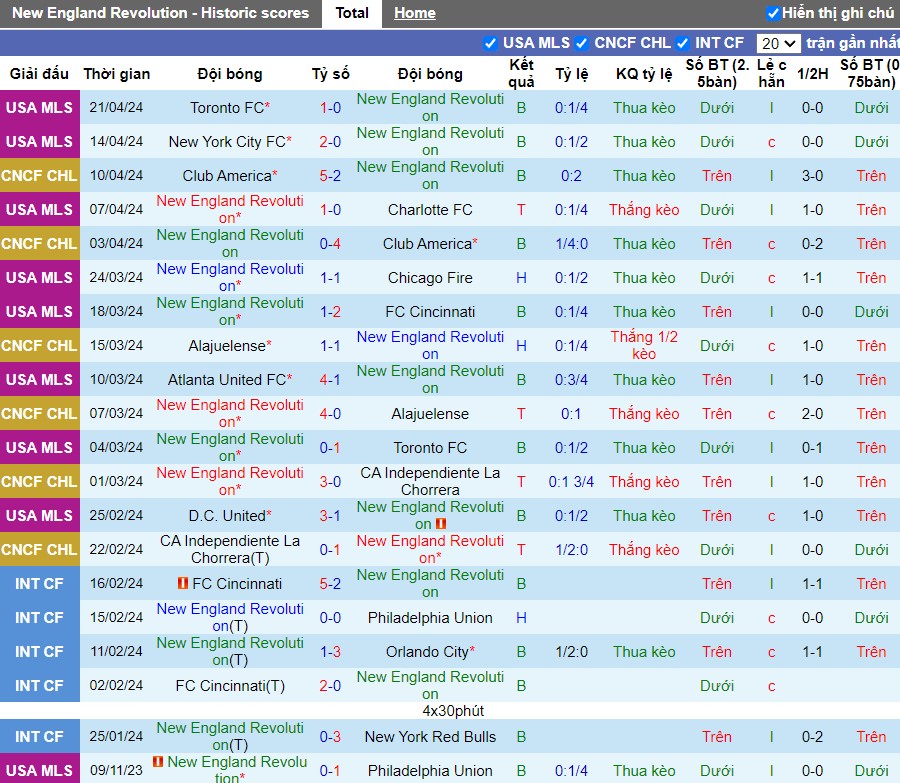Click the red card icon in 09/11/23 row

[157, 762]
